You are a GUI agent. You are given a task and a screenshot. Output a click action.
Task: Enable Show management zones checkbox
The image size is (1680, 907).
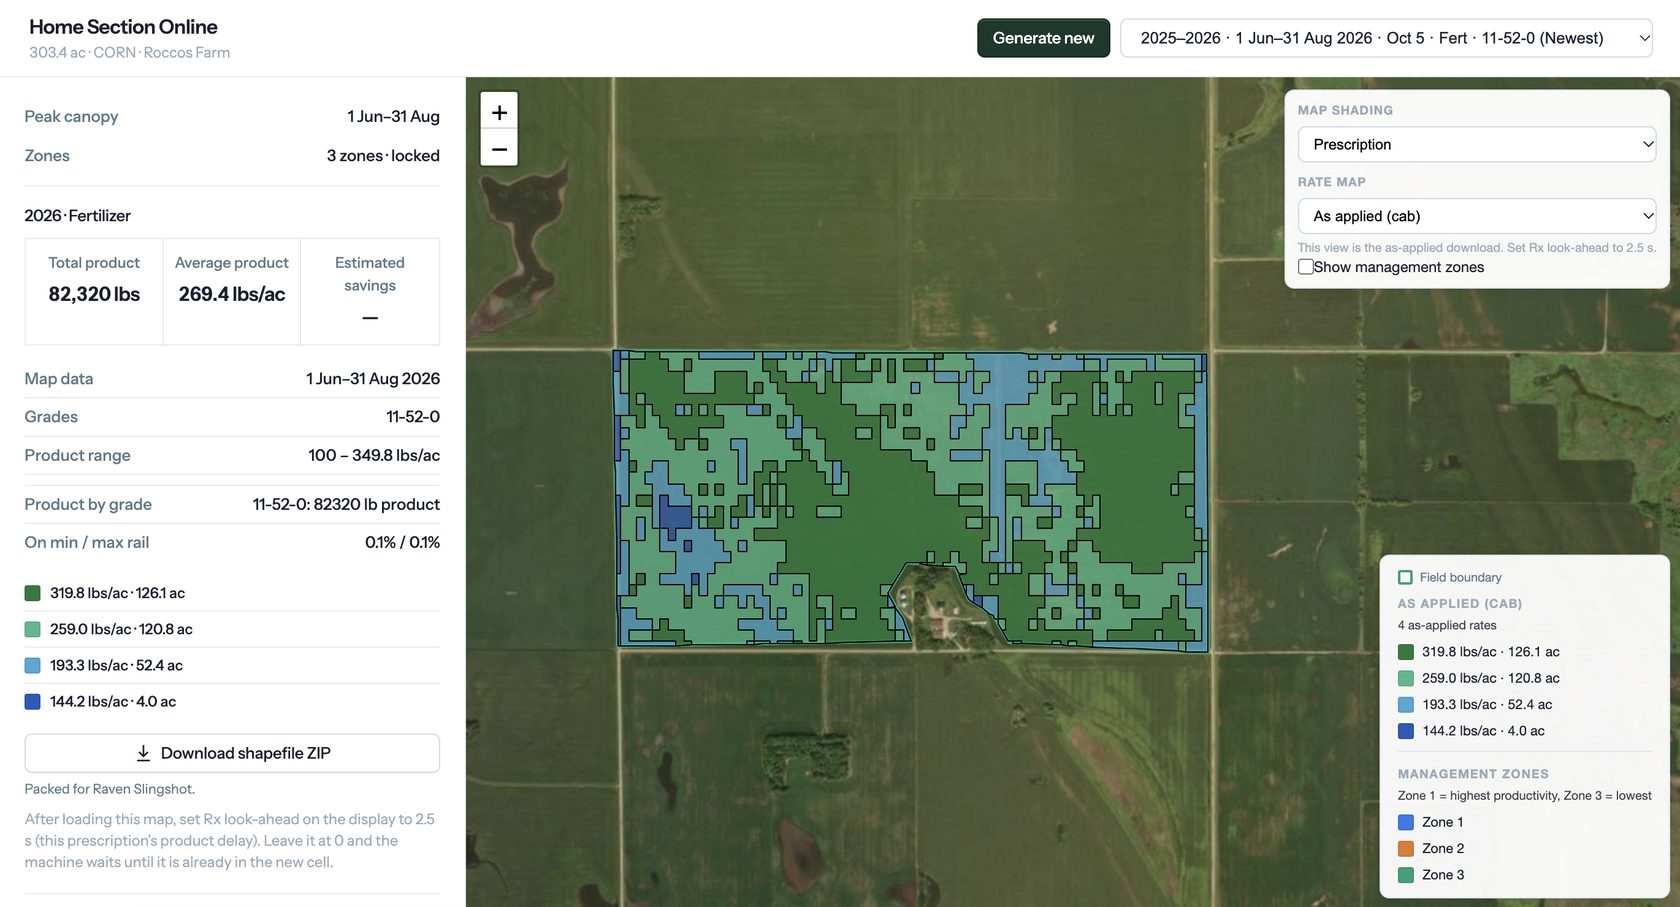(x=1306, y=267)
